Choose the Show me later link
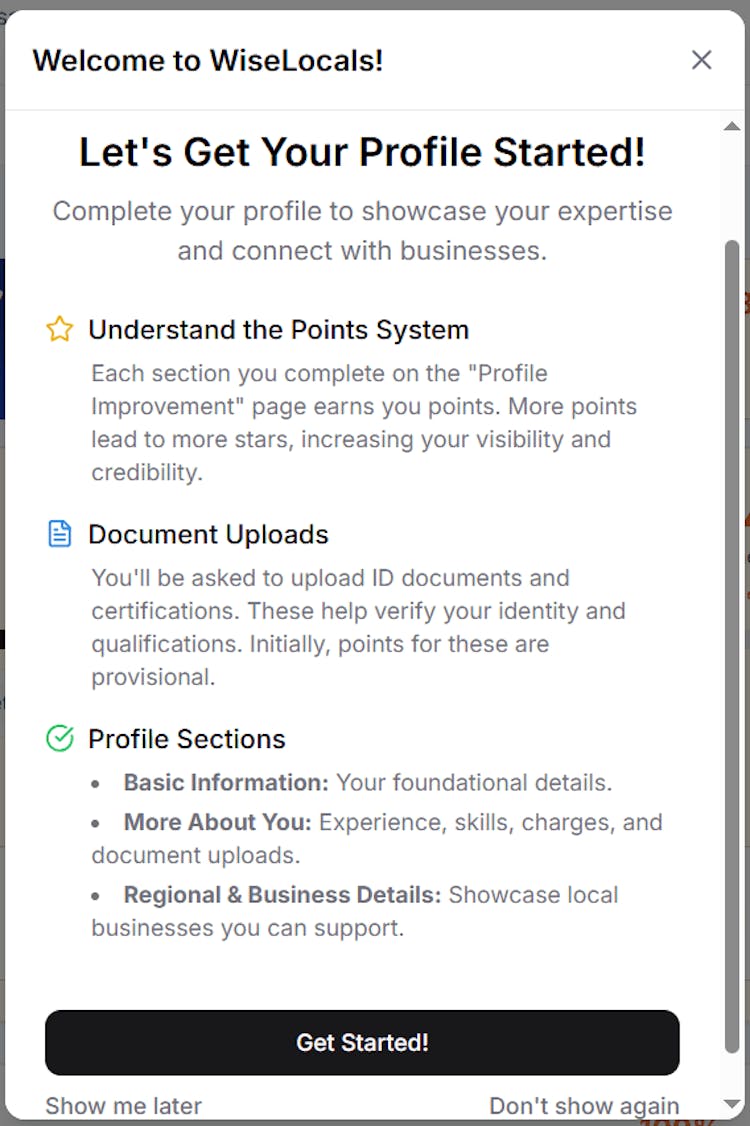 (x=123, y=1106)
